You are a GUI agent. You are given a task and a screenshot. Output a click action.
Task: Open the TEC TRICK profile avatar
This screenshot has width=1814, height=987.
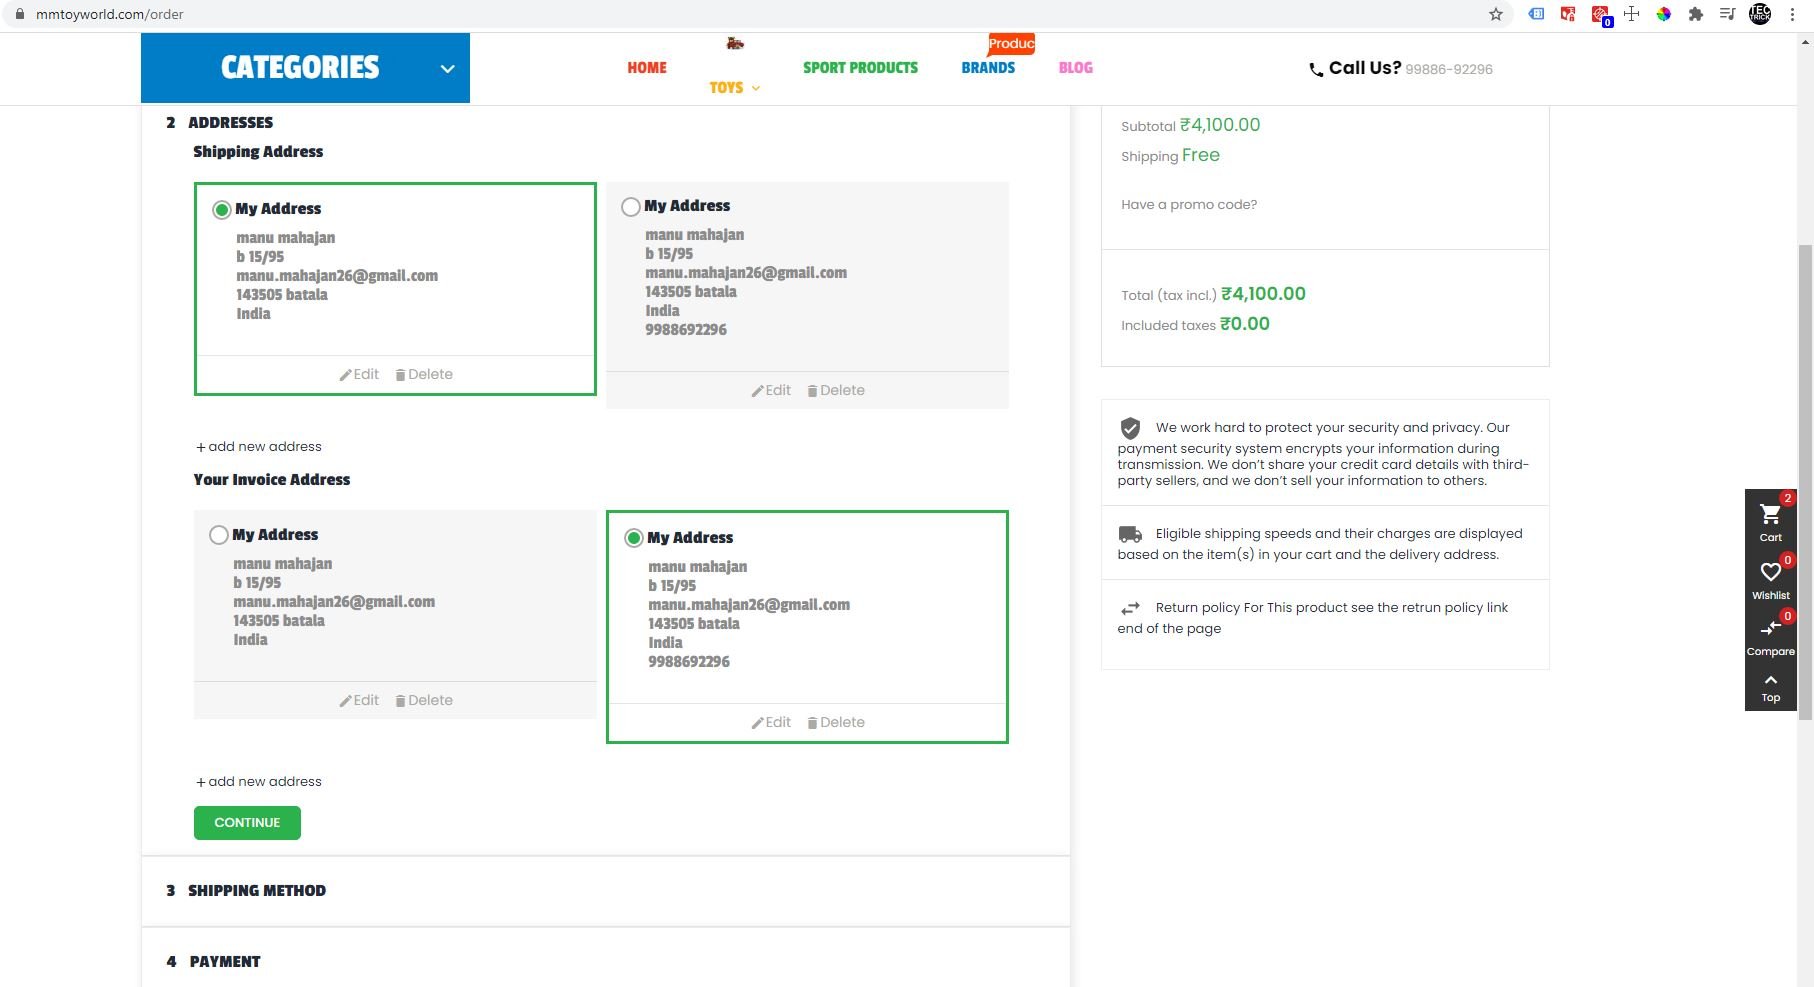click(1760, 14)
